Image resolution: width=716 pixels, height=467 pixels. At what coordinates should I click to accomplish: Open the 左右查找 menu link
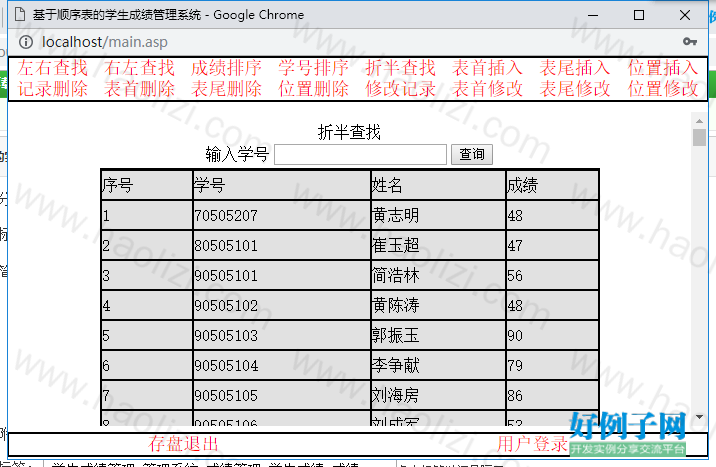pos(53,68)
